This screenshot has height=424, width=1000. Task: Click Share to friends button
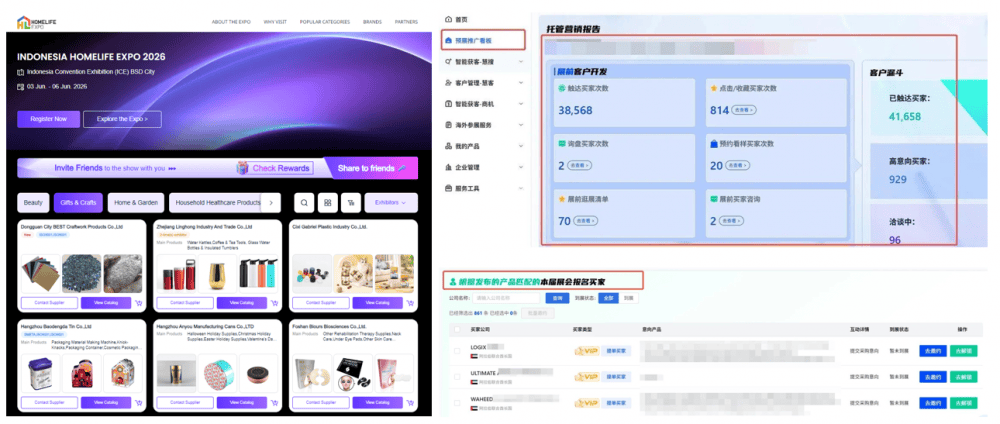[372, 168]
